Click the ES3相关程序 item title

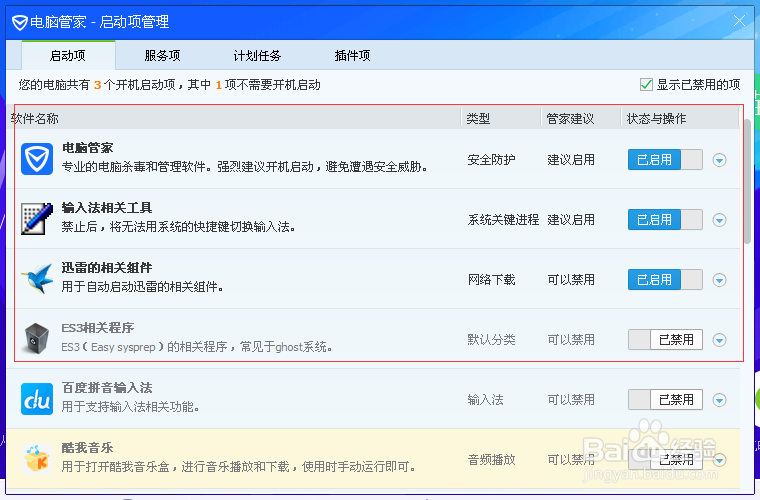(x=98, y=328)
